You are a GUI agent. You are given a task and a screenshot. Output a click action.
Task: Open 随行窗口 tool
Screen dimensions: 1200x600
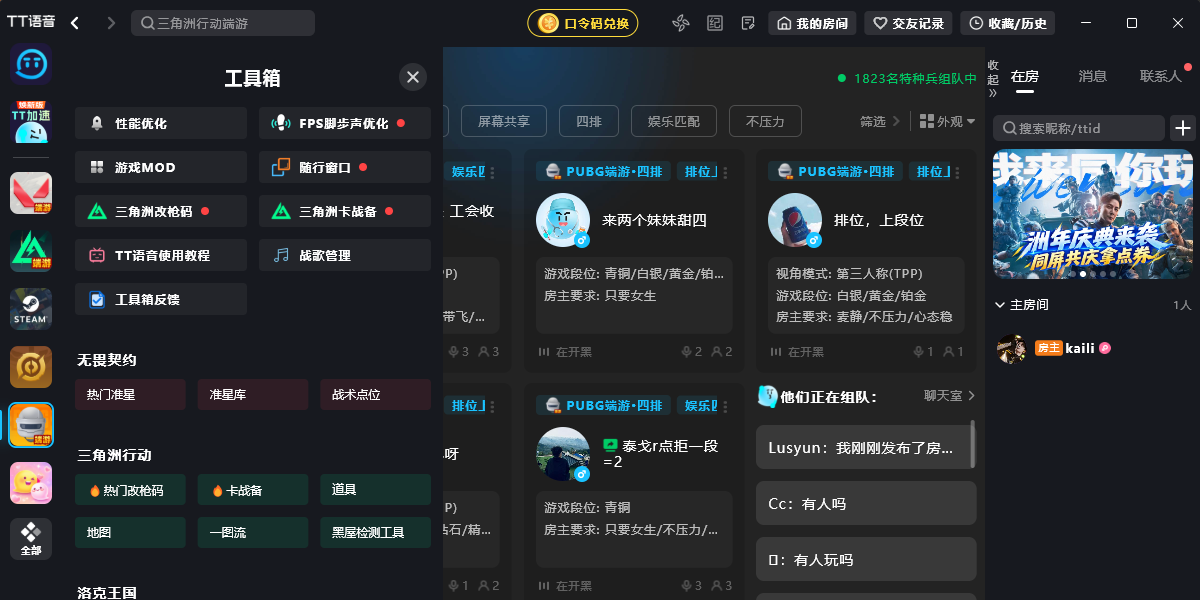tap(345, 167)
